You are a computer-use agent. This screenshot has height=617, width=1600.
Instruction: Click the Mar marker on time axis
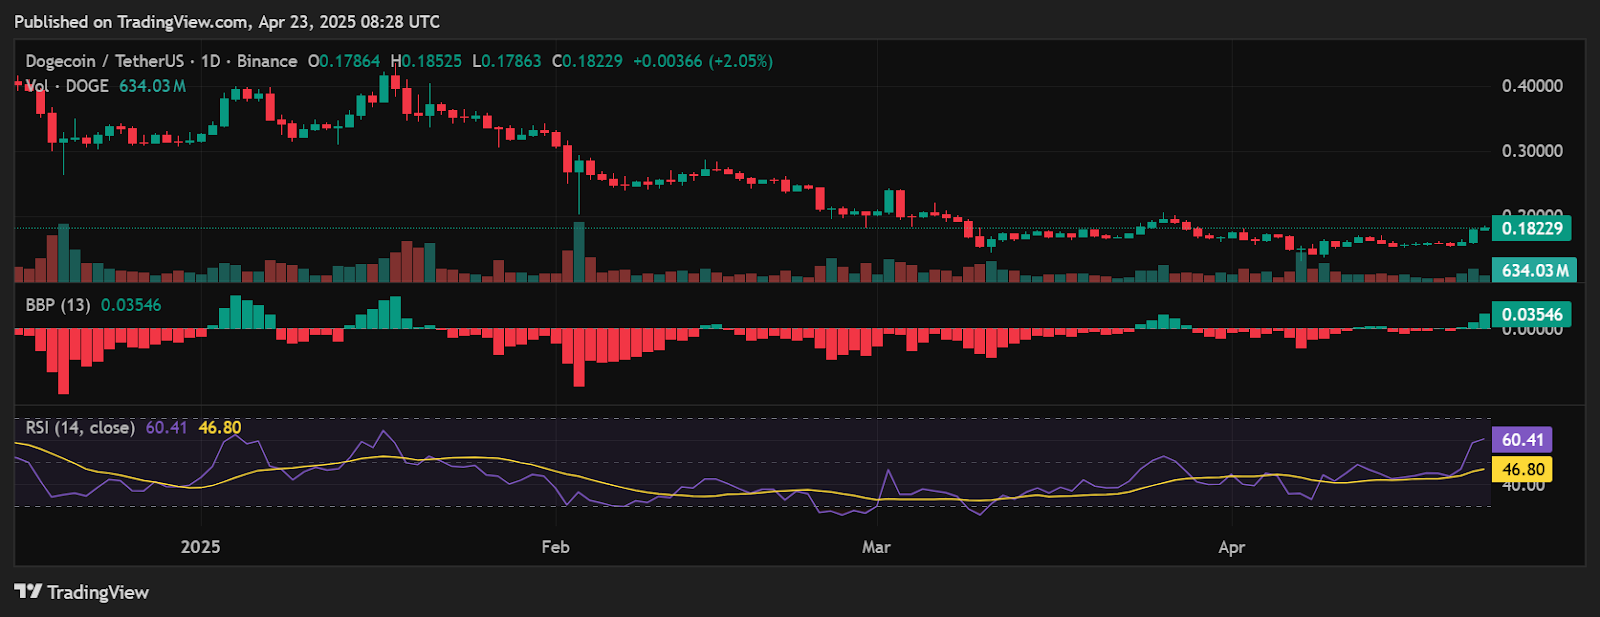[x=876, y=547]
